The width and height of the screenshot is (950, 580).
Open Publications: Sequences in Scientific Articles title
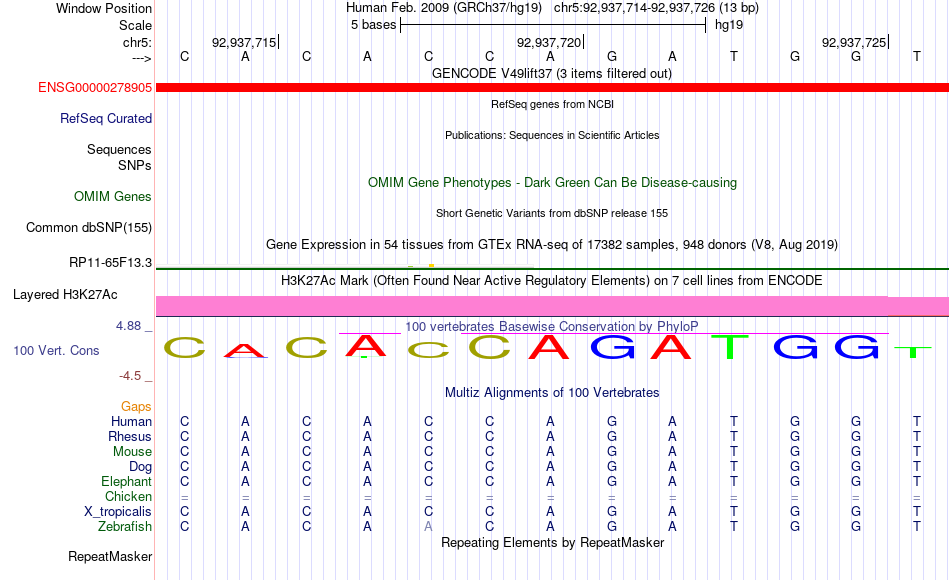(552, 135)
